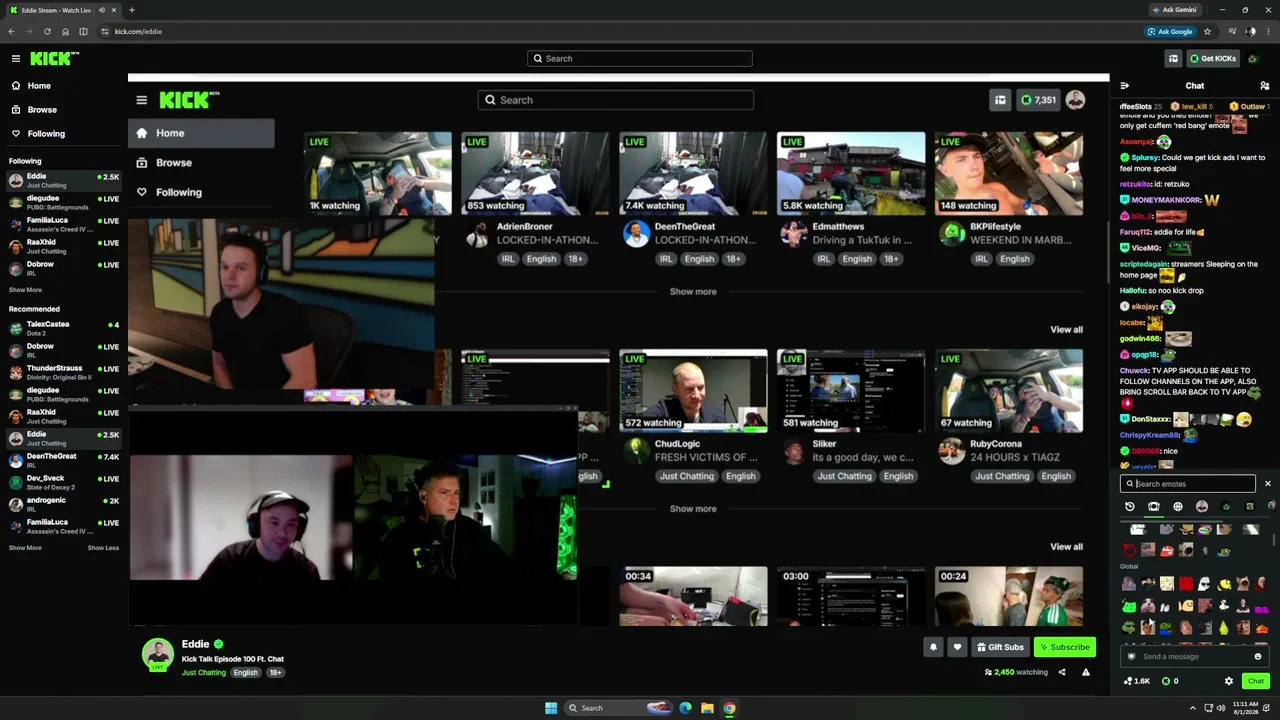Image resolution: width=1280 pixels, height=720 pixels.
Task: Open chat settings gear
Action: tap(1229, 681)
